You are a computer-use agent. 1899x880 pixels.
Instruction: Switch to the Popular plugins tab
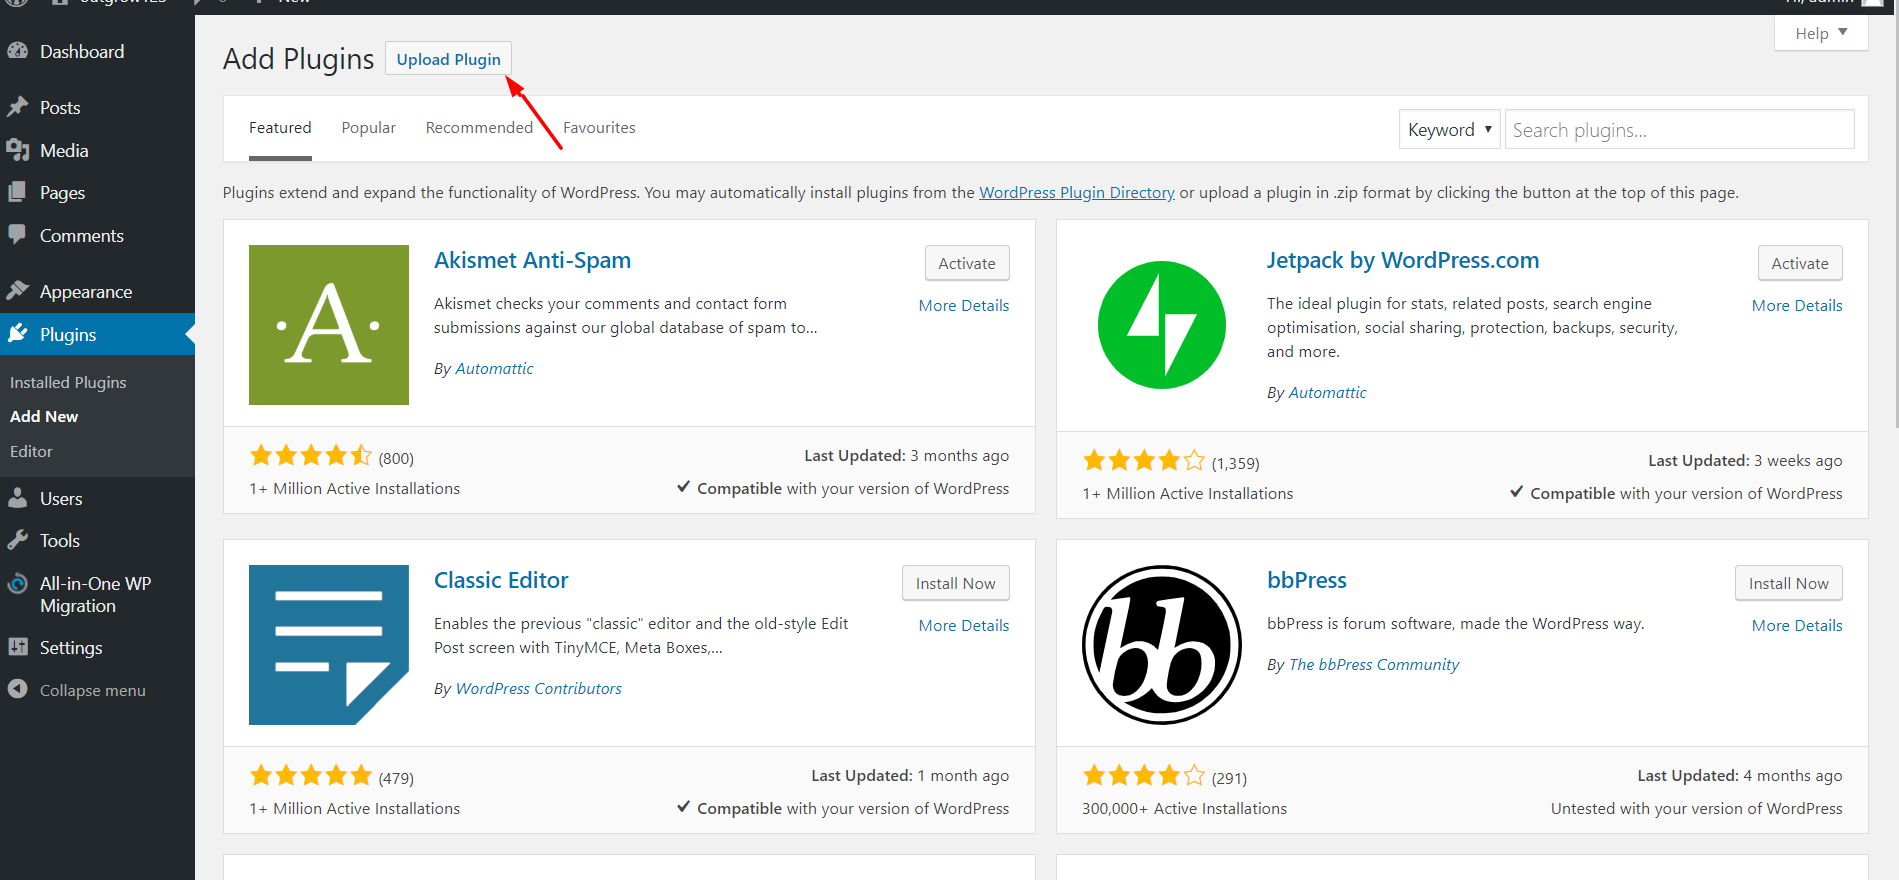pyautogui.click(x=369, y=128)
